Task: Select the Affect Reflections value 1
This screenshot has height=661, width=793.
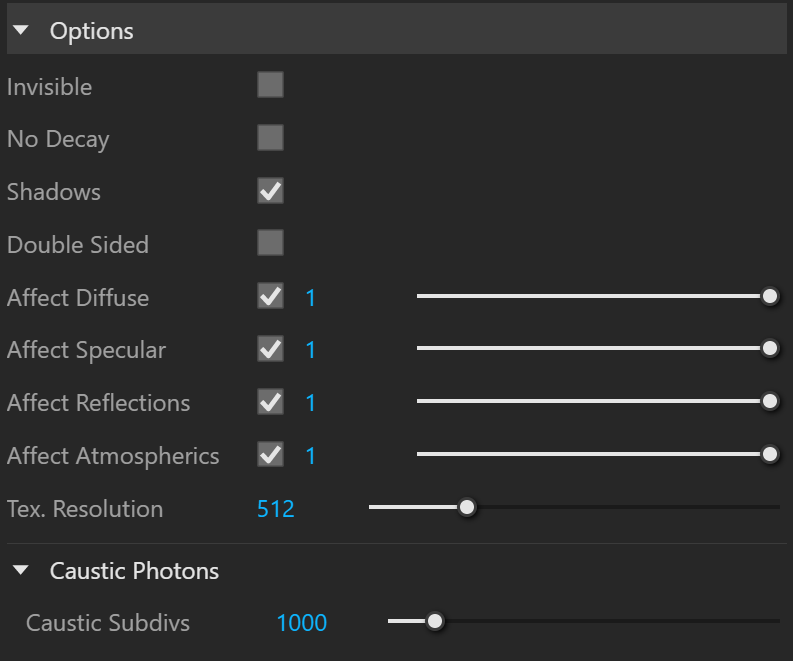Action: point(311,403)
